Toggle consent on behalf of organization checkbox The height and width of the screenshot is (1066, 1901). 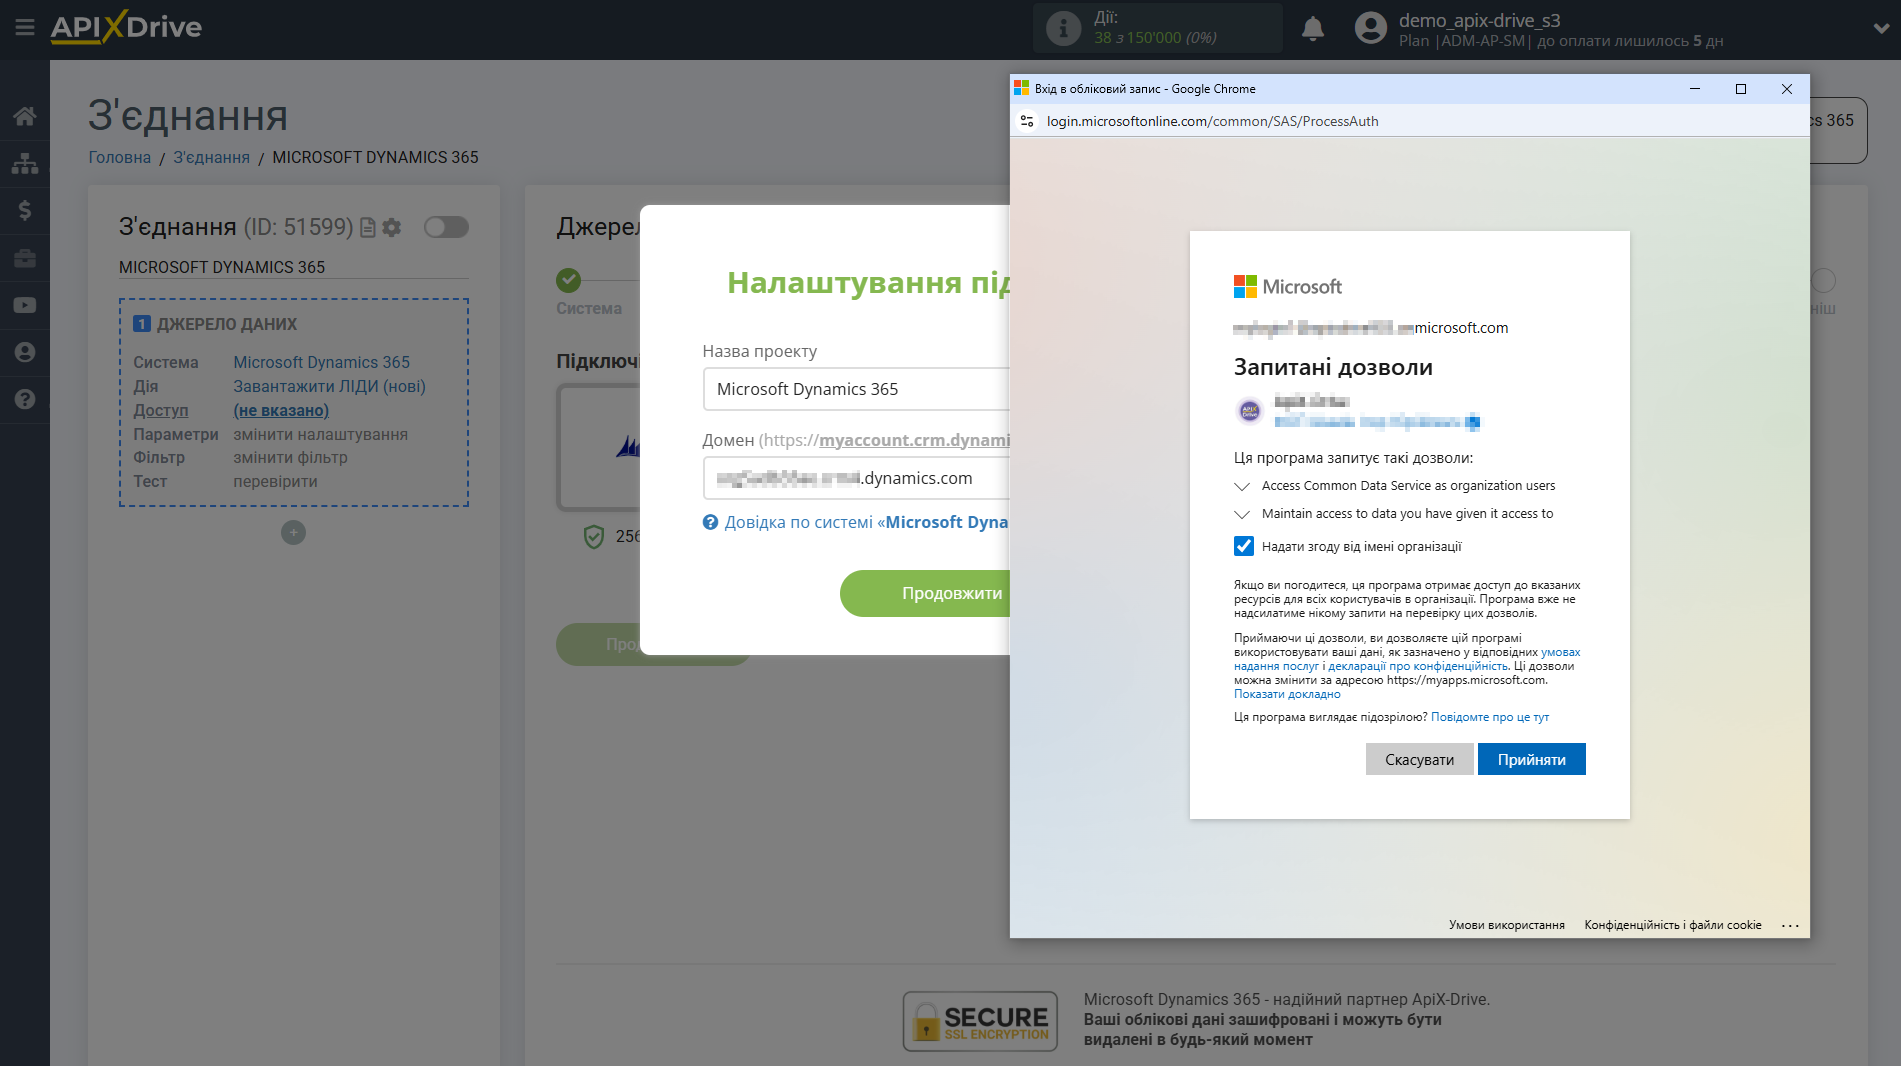(x=1244, y=546)
